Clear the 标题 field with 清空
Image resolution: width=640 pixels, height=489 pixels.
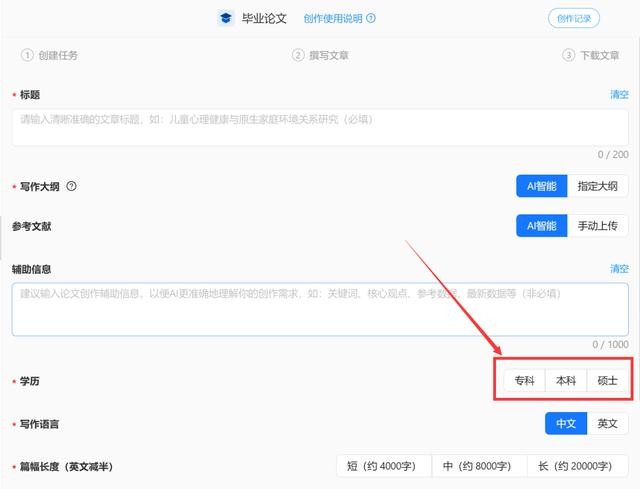coord(619,94)
